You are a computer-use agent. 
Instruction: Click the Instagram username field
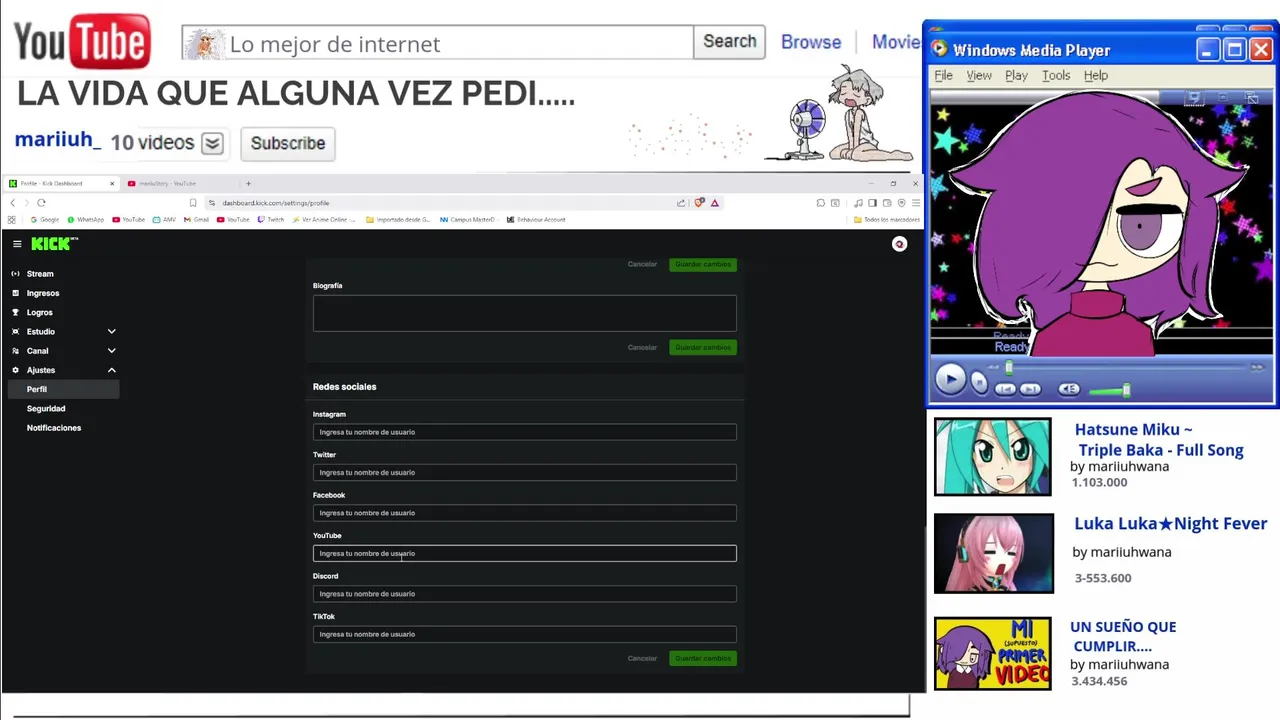click(525, 432)
